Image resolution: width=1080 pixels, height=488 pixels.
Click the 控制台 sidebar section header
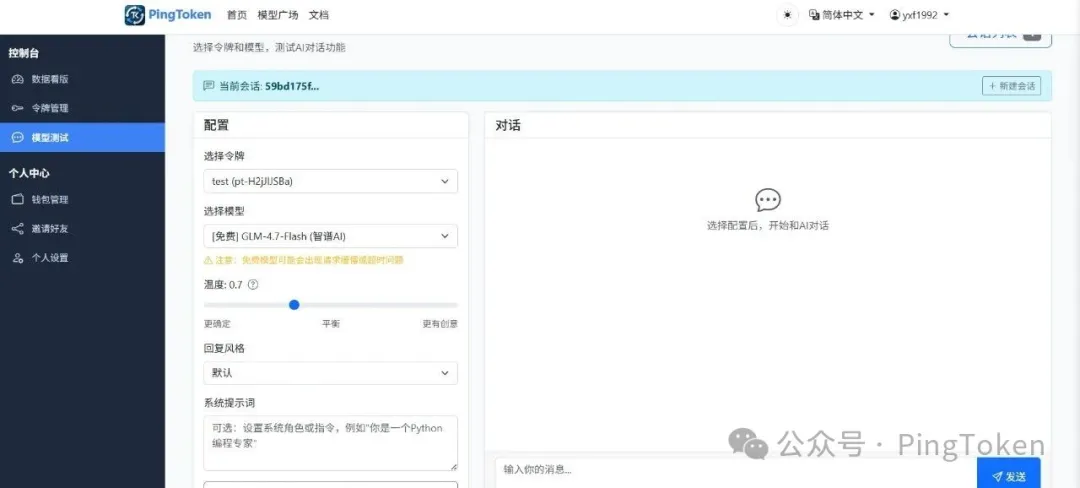click(x=23, y=53)
